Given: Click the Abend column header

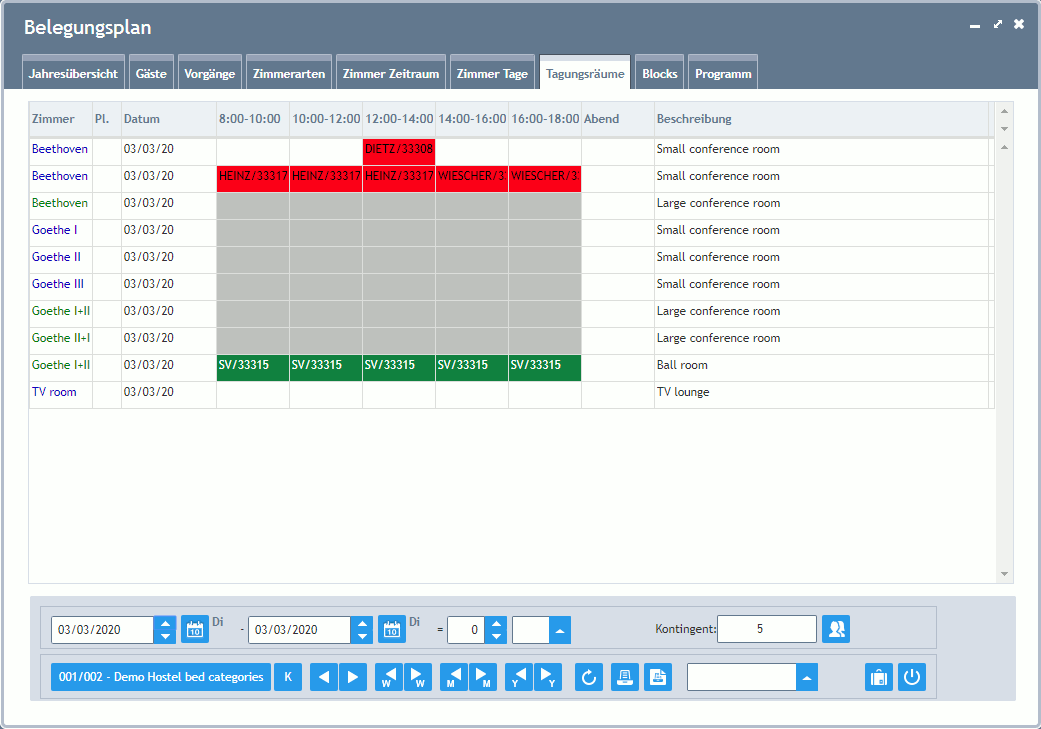Looking at the screenshot, I should pos(618,119).
